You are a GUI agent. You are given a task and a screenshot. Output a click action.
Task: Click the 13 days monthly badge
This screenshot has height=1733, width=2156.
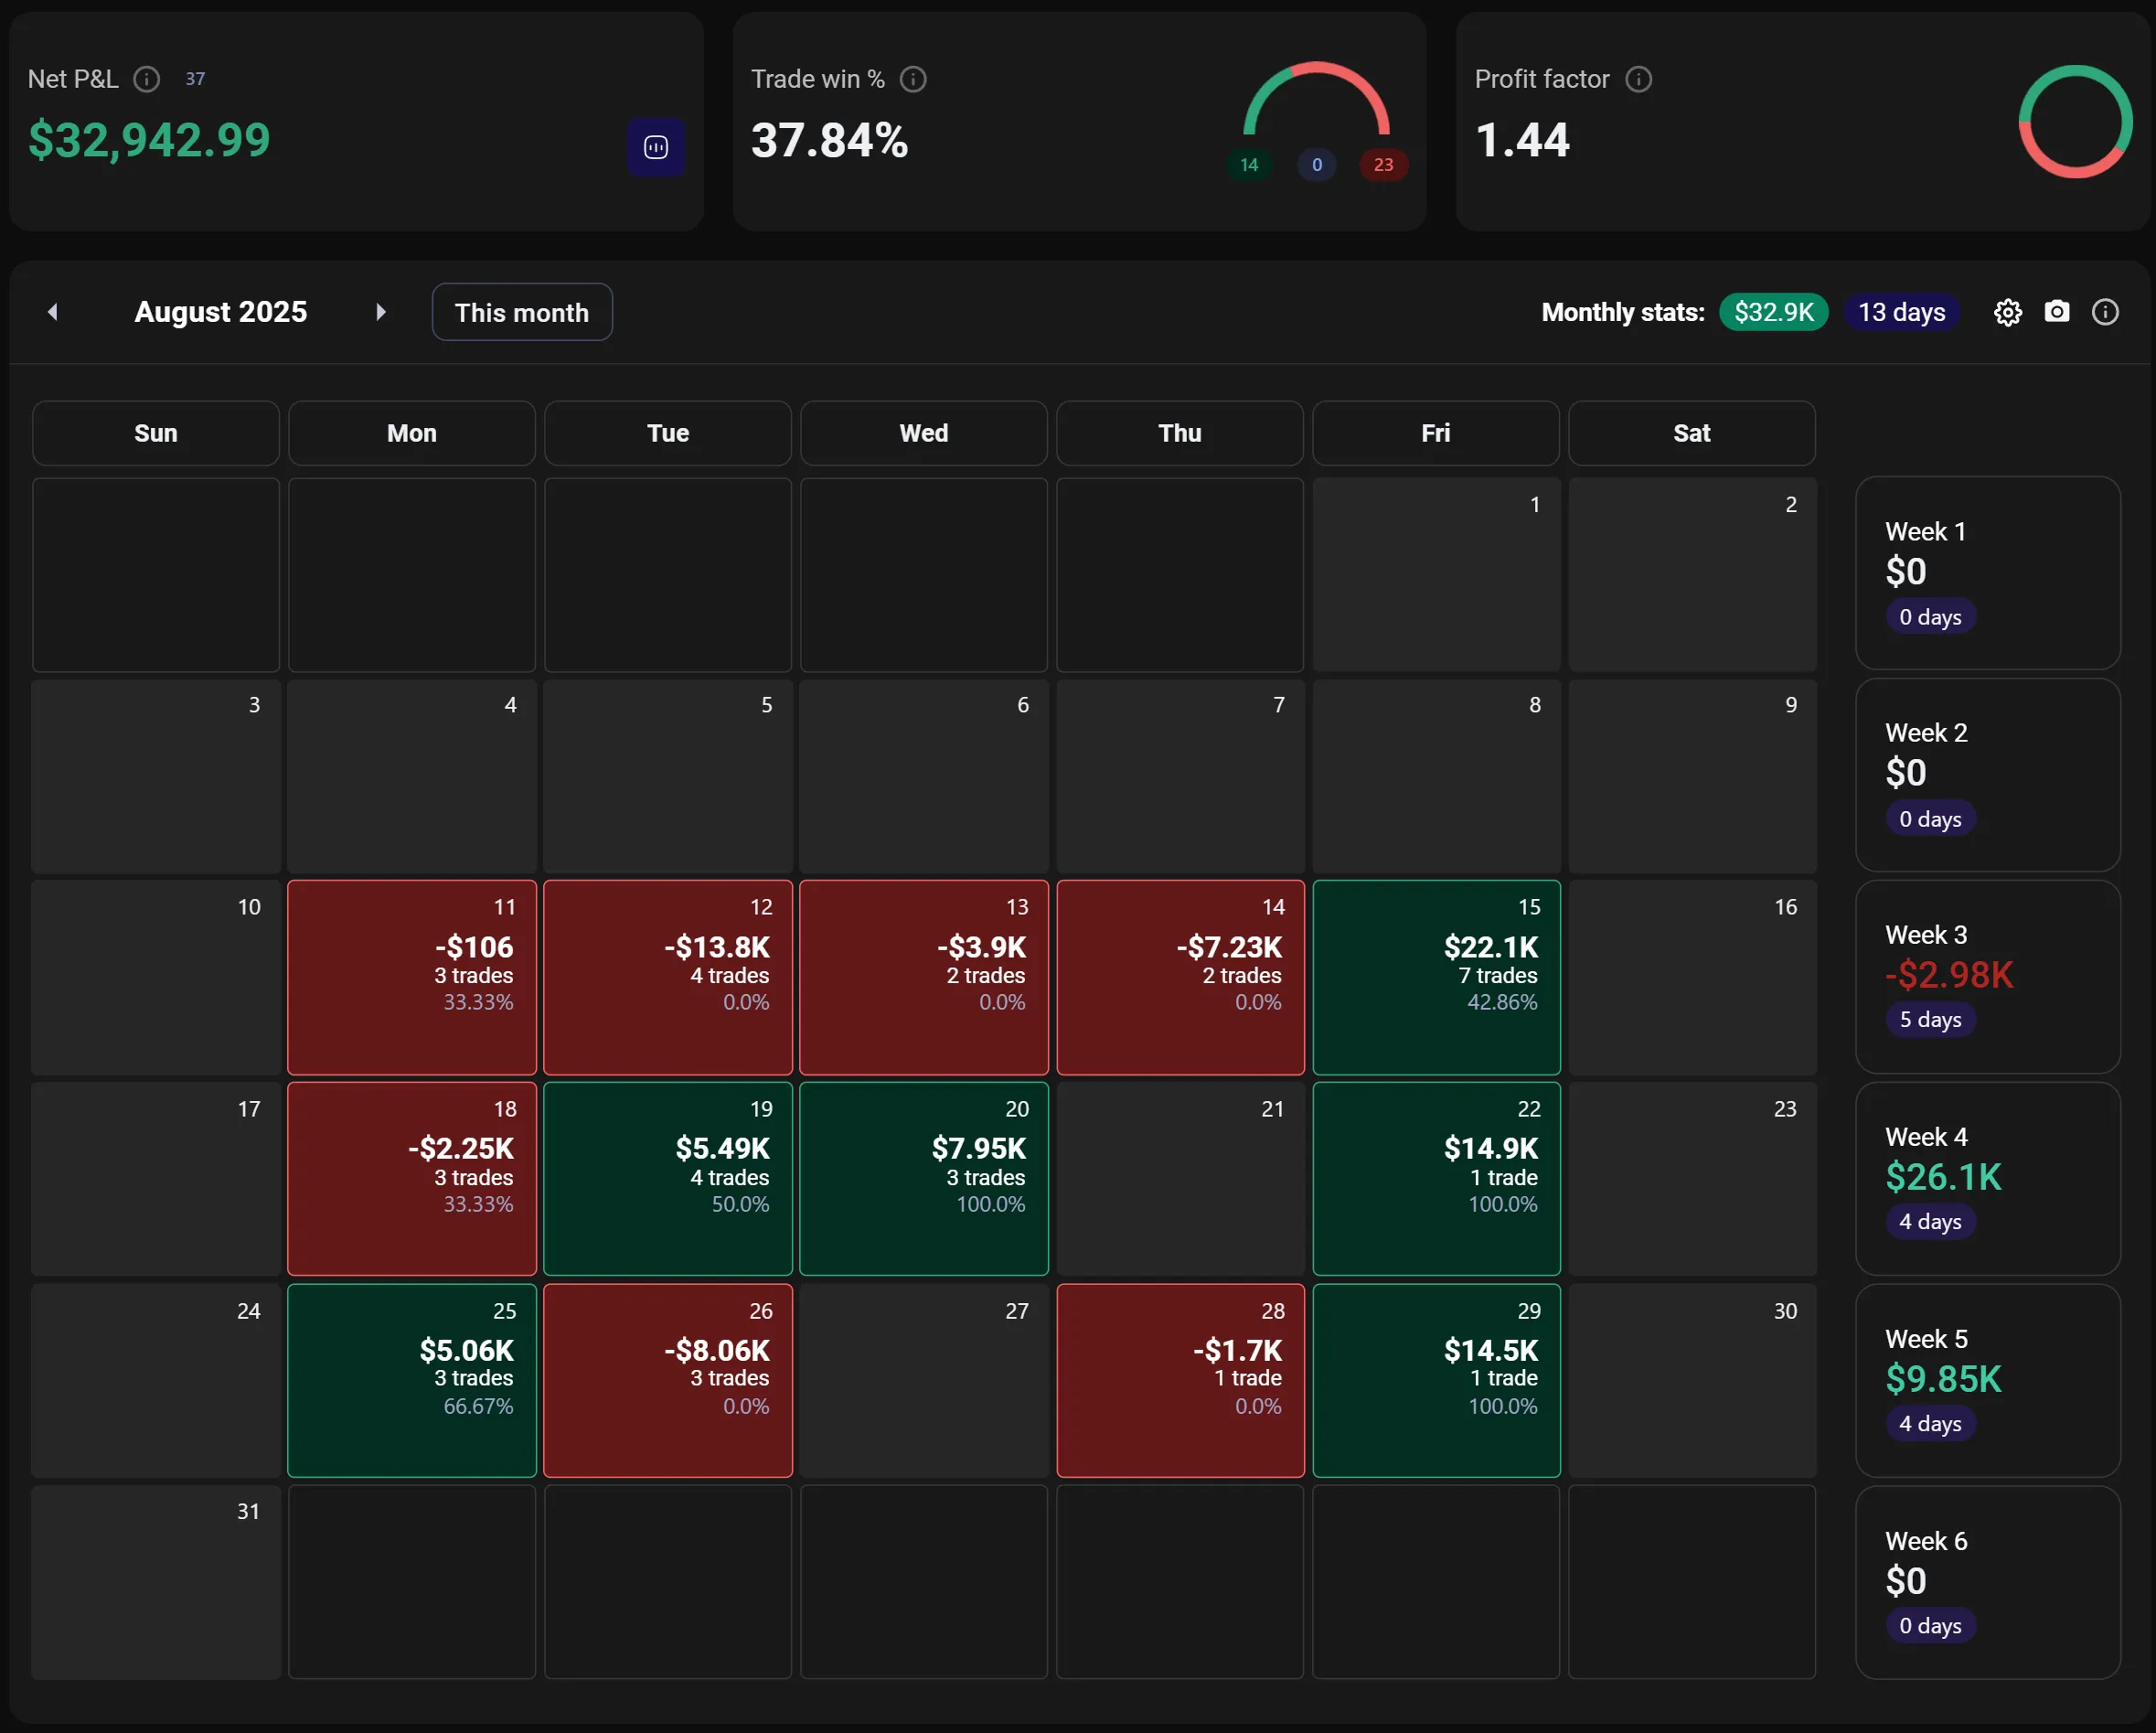click(x=1901, y=313)
